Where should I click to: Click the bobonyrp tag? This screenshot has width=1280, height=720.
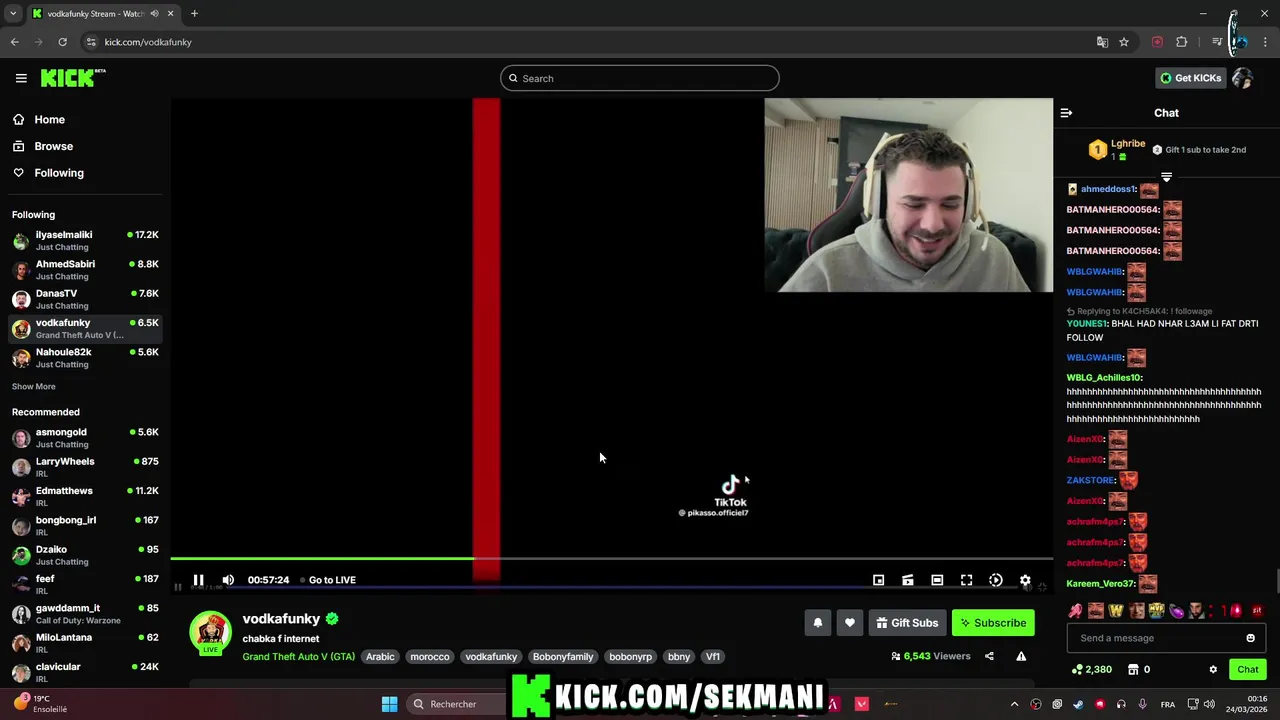pyautogui.click(x=631, y=657)
